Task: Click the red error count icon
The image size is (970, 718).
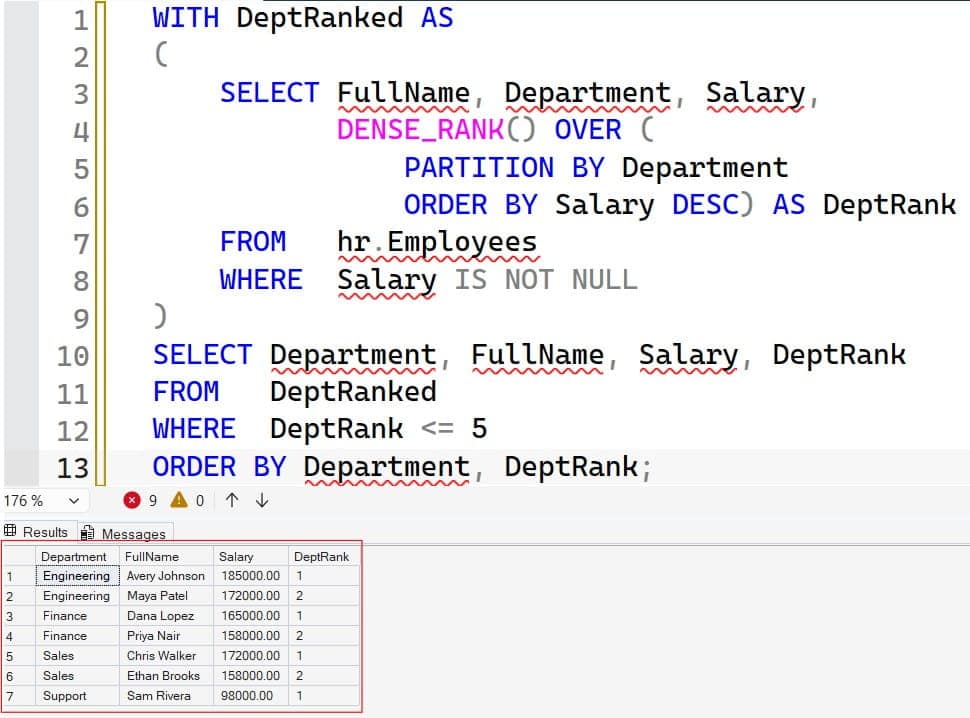Action: (x=132, y=500)
